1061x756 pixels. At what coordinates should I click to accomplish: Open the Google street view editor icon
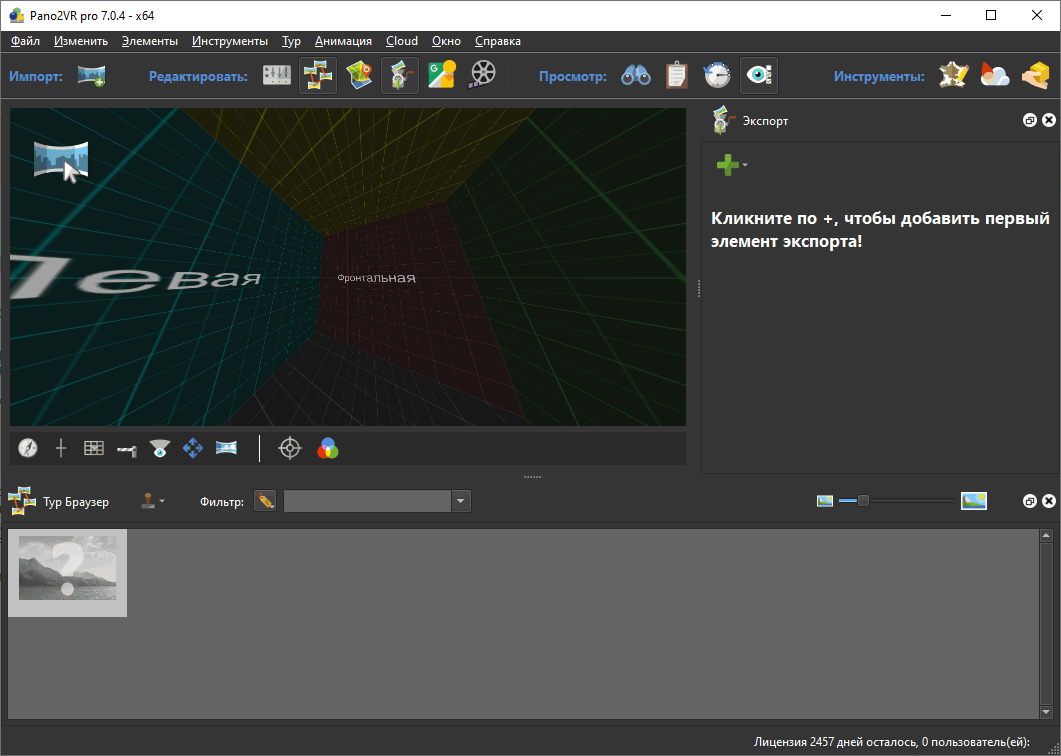441,76
